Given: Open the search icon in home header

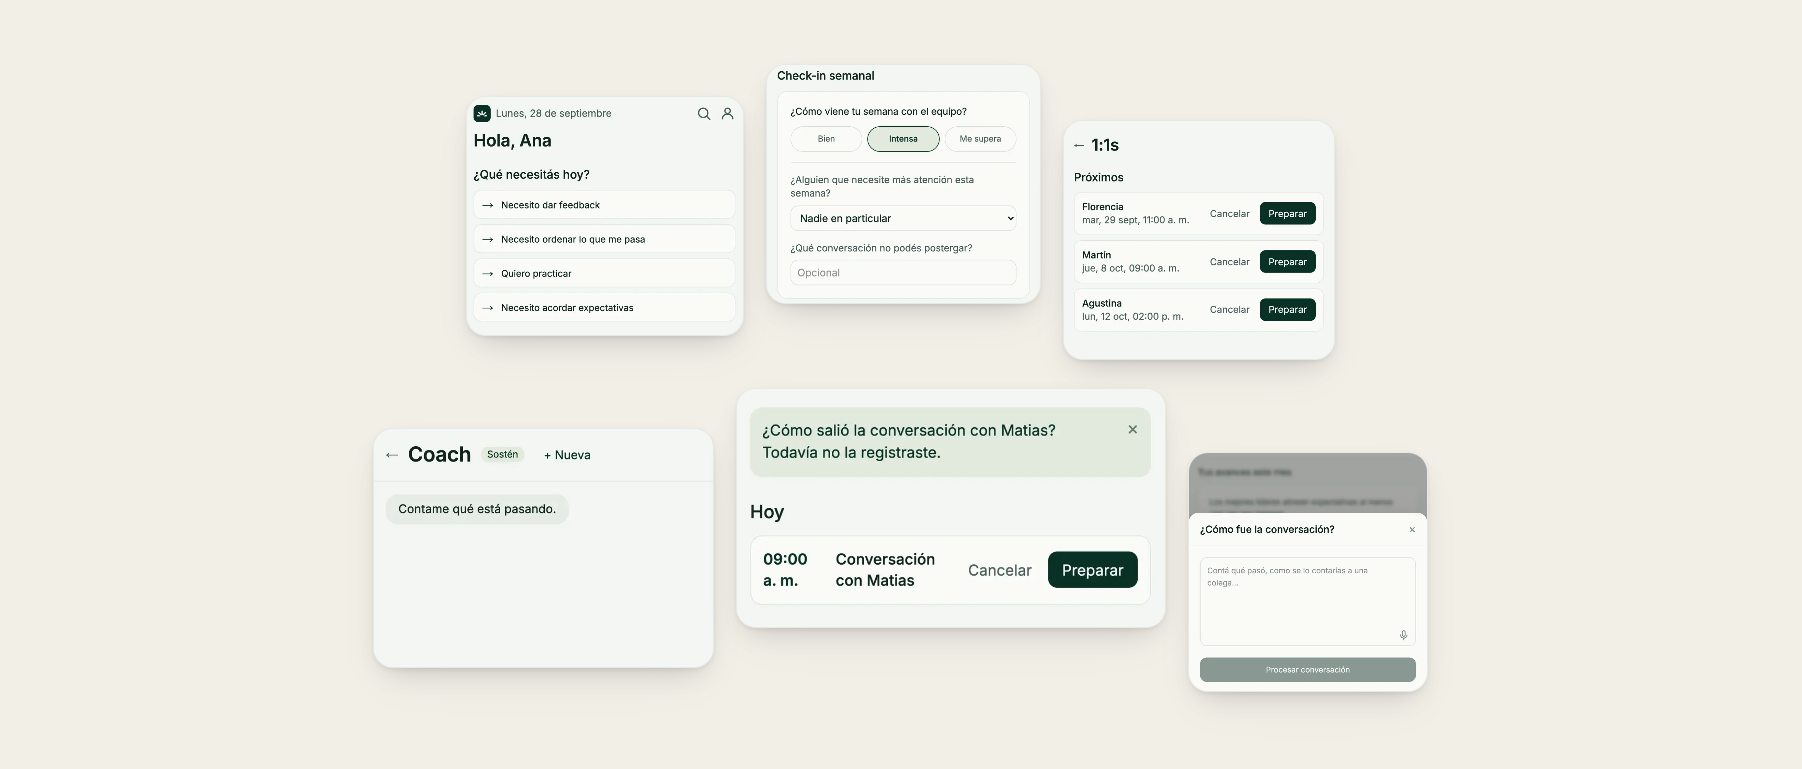Looking at the screenshot, I should [x=704, y=114].
